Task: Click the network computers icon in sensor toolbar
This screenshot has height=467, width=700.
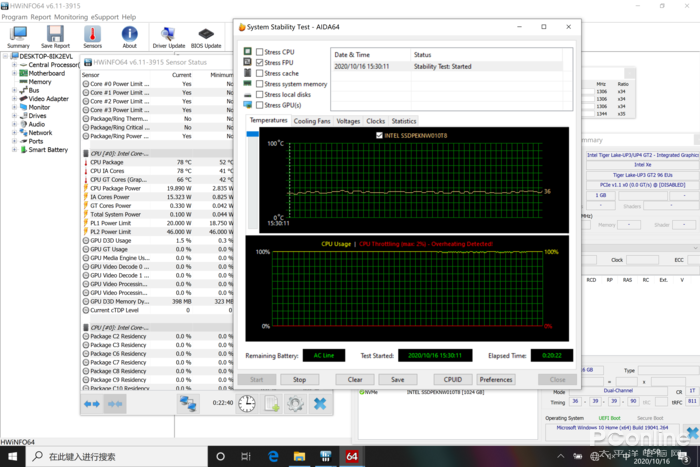Action: [x=188, y=404]
